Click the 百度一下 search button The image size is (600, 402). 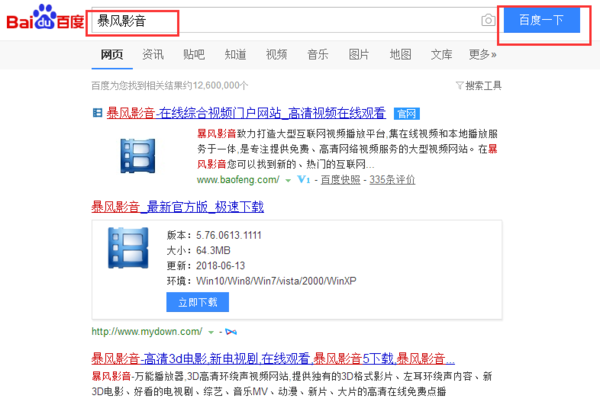(x=541, y=20)
